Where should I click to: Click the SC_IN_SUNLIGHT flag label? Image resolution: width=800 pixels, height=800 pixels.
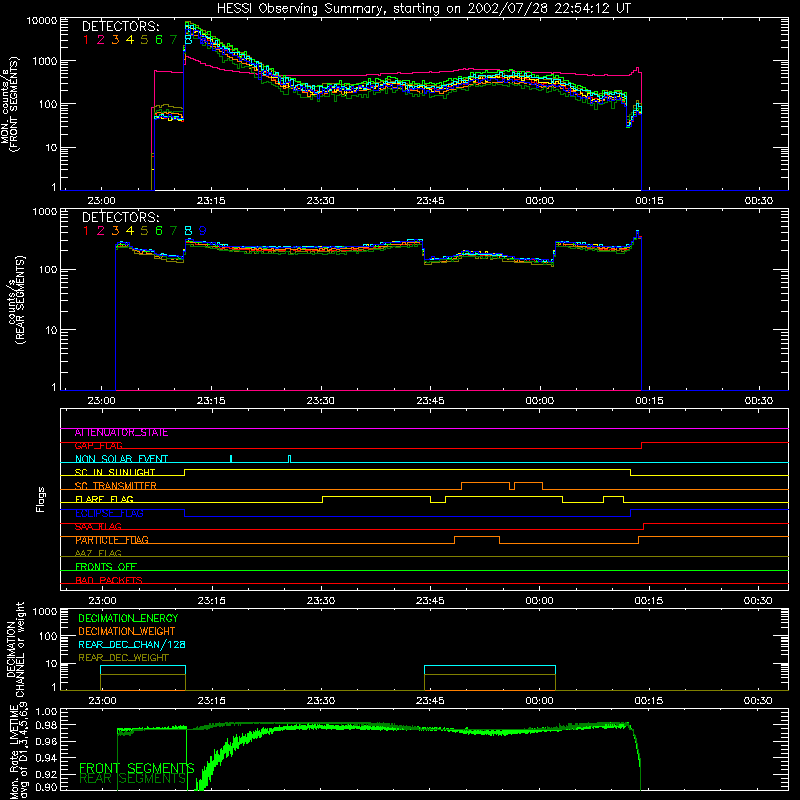pyautogui.click(x=115, y=472)
